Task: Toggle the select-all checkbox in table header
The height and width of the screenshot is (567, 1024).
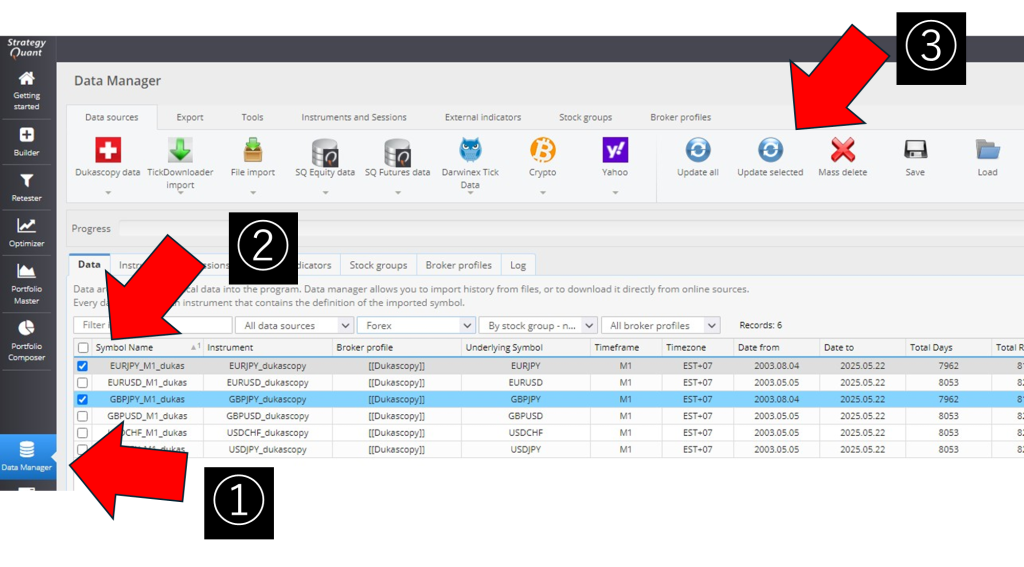Action: click(x=83, y=348)
